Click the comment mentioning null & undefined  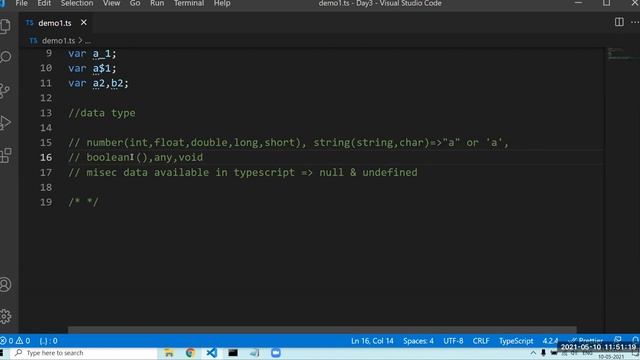(243, 172)
